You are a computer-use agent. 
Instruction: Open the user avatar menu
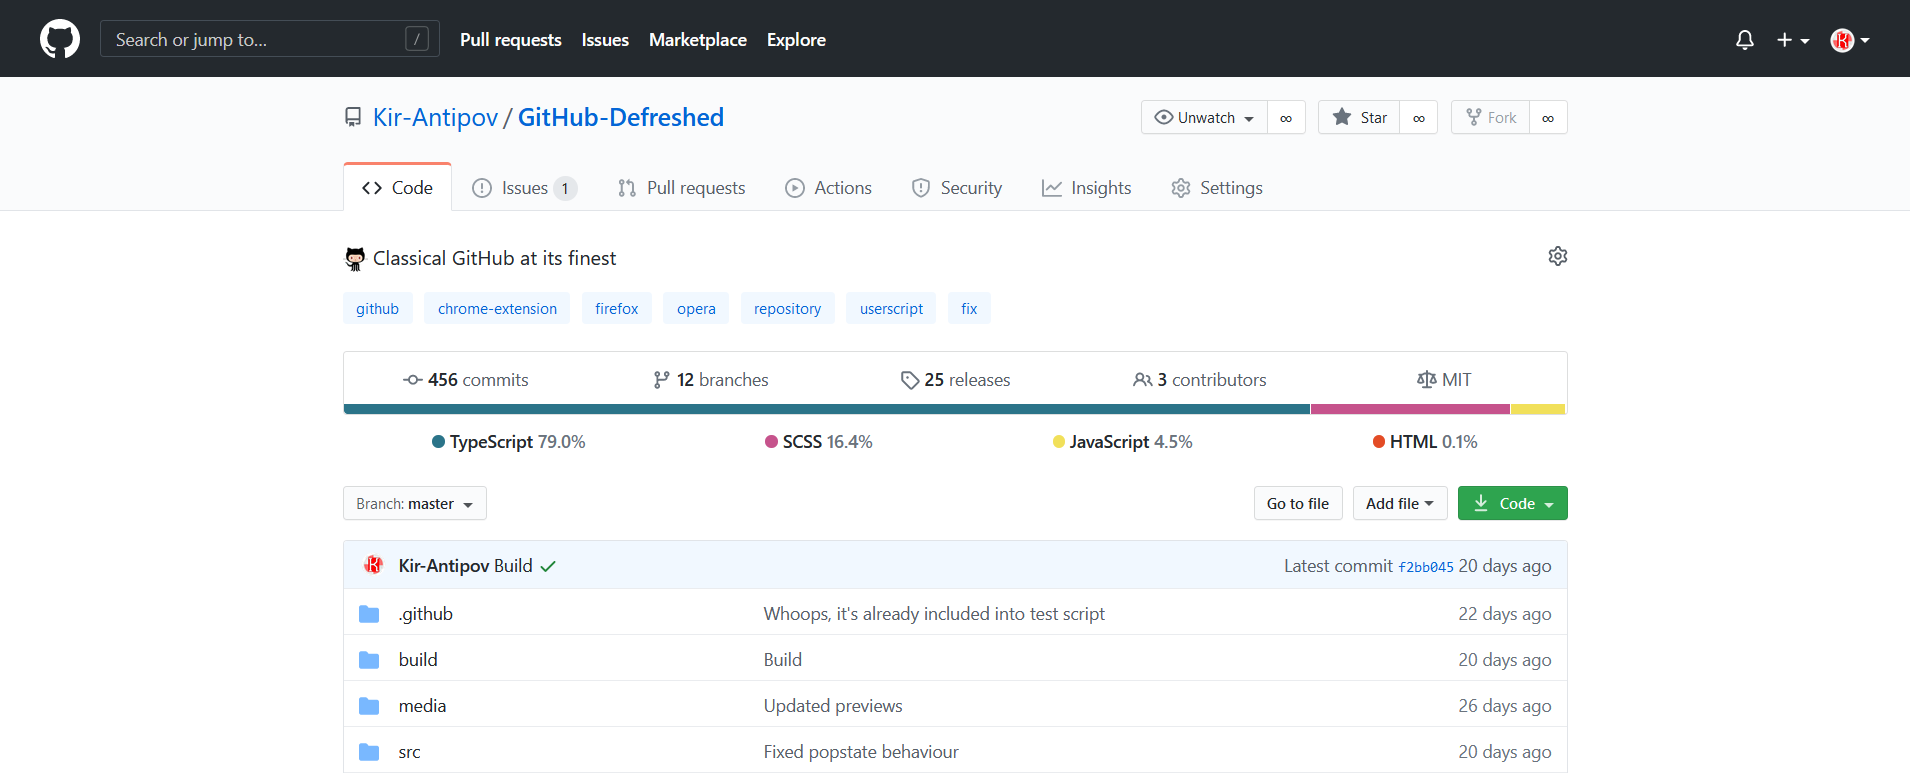pos(1850,40)
